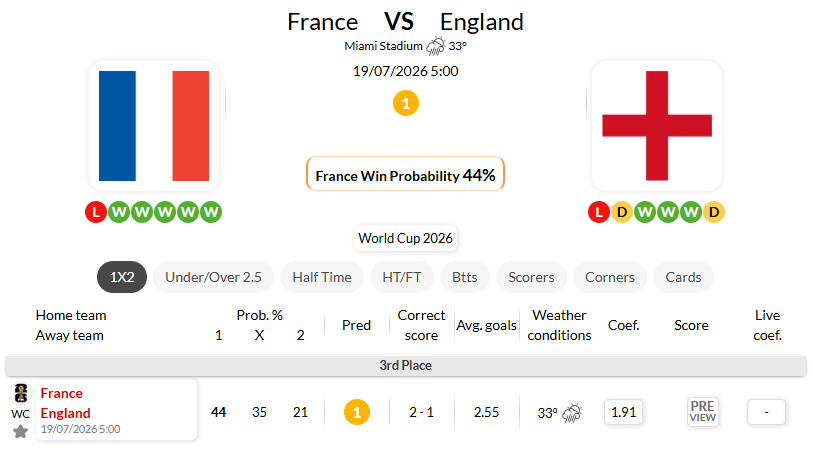813x453 pixels.
Task: Click the orange prediction badge in the Pred column
Action: click(x=357, y=412)
